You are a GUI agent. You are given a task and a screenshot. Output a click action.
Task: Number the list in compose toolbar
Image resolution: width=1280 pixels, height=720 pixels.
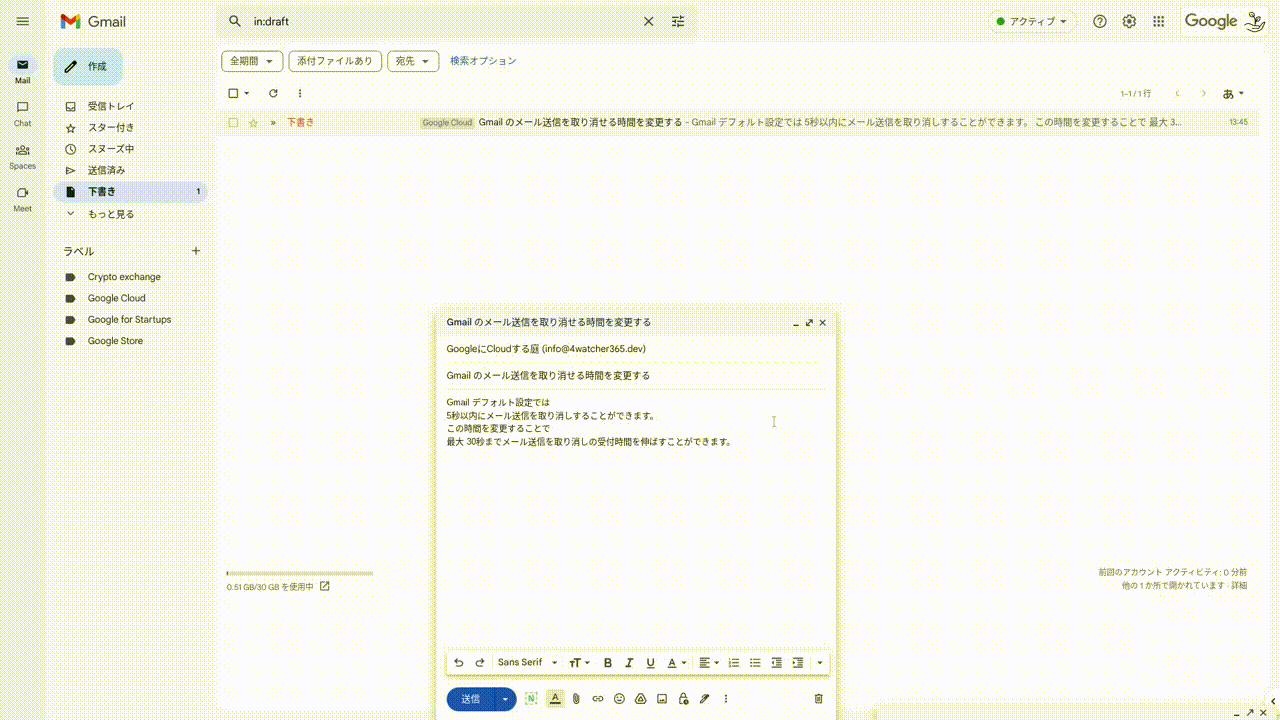tap(734, 662)
